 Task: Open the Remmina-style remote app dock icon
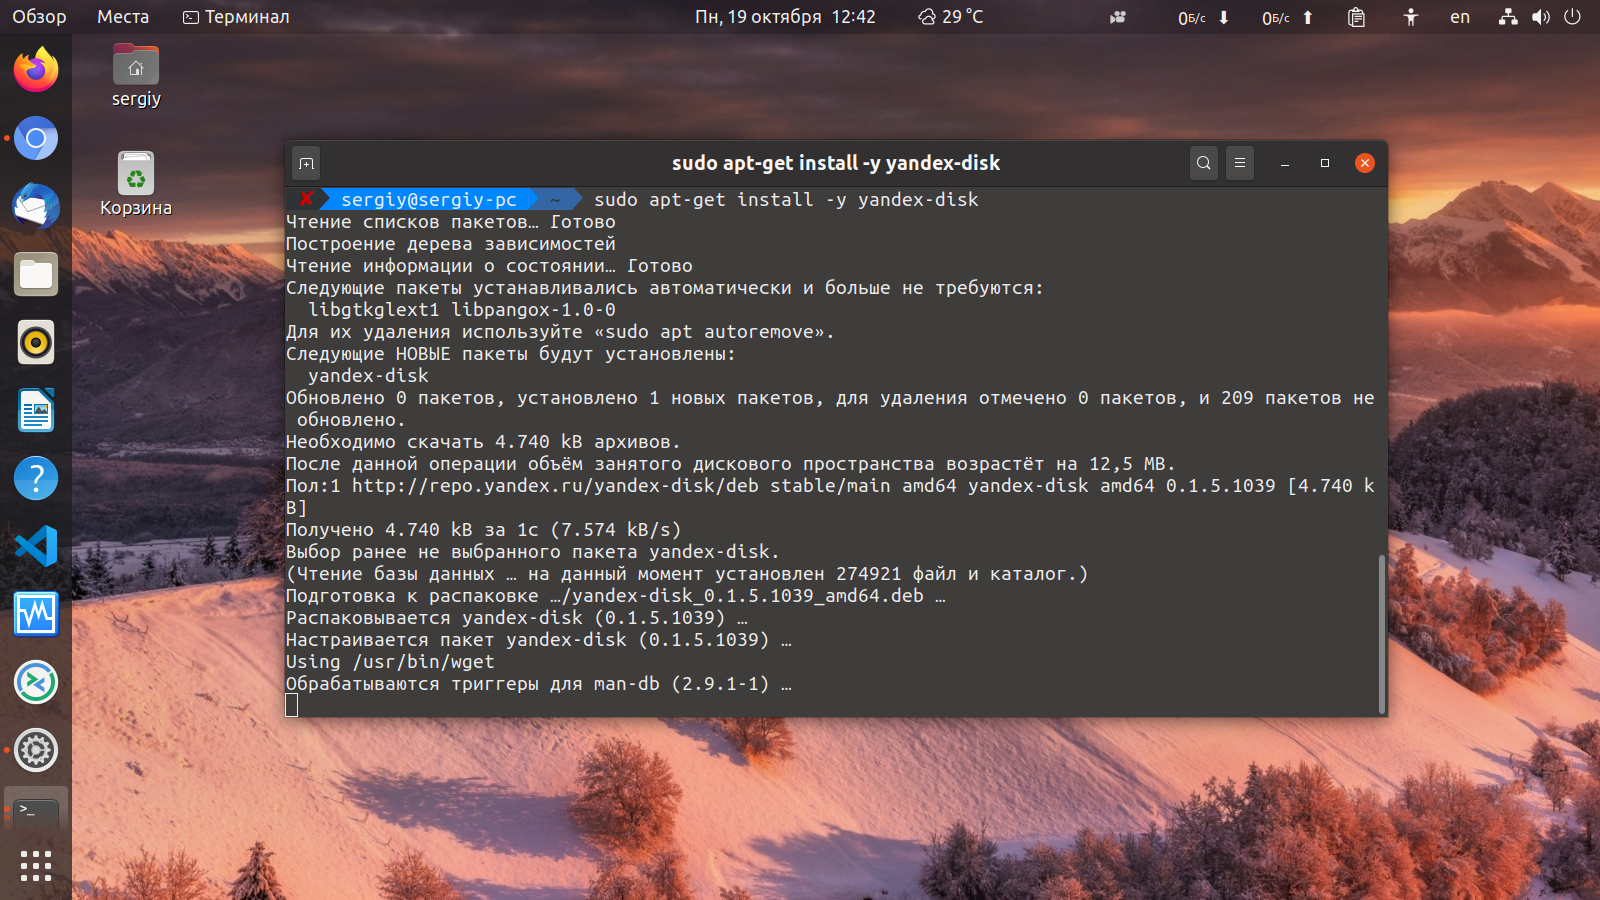click(x=36, y=682)
